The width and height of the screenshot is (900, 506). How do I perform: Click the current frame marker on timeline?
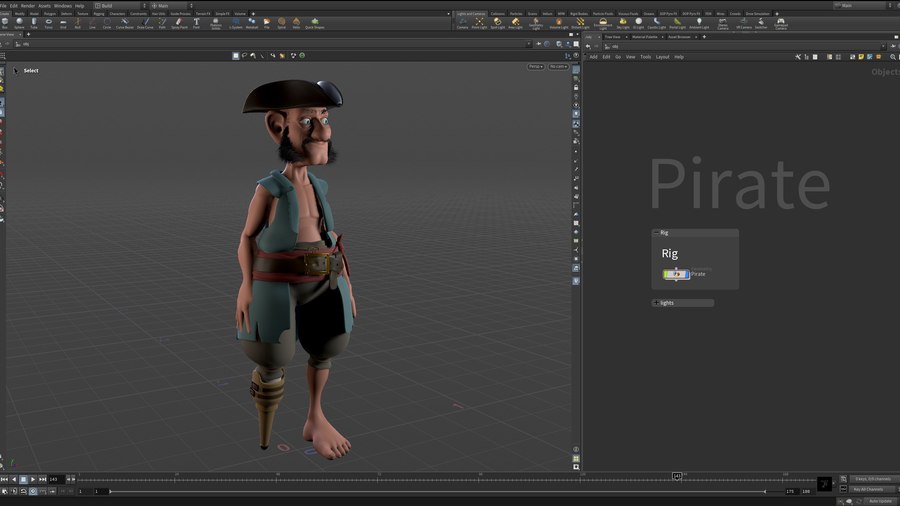pos(677,477)
